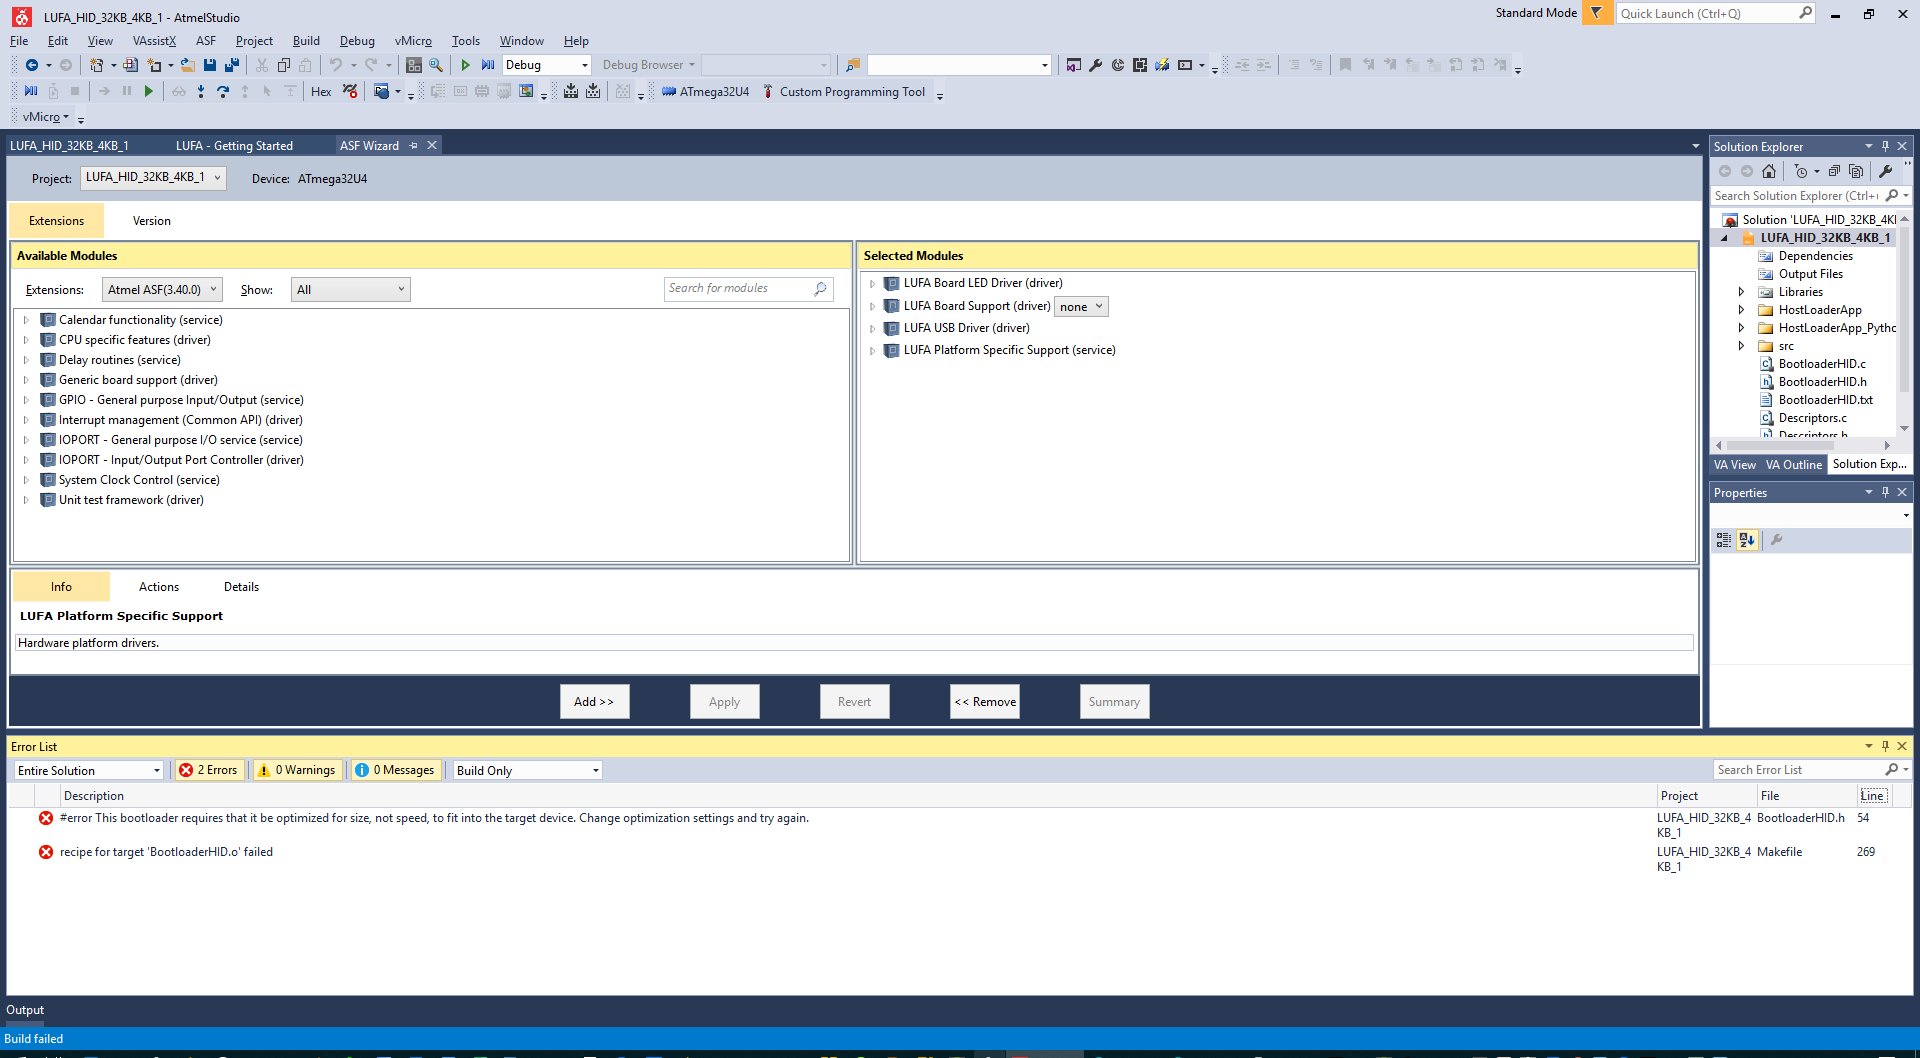1920x1058 pixels.
Task: Click the Apply button
Action: (x=725, y=702)
